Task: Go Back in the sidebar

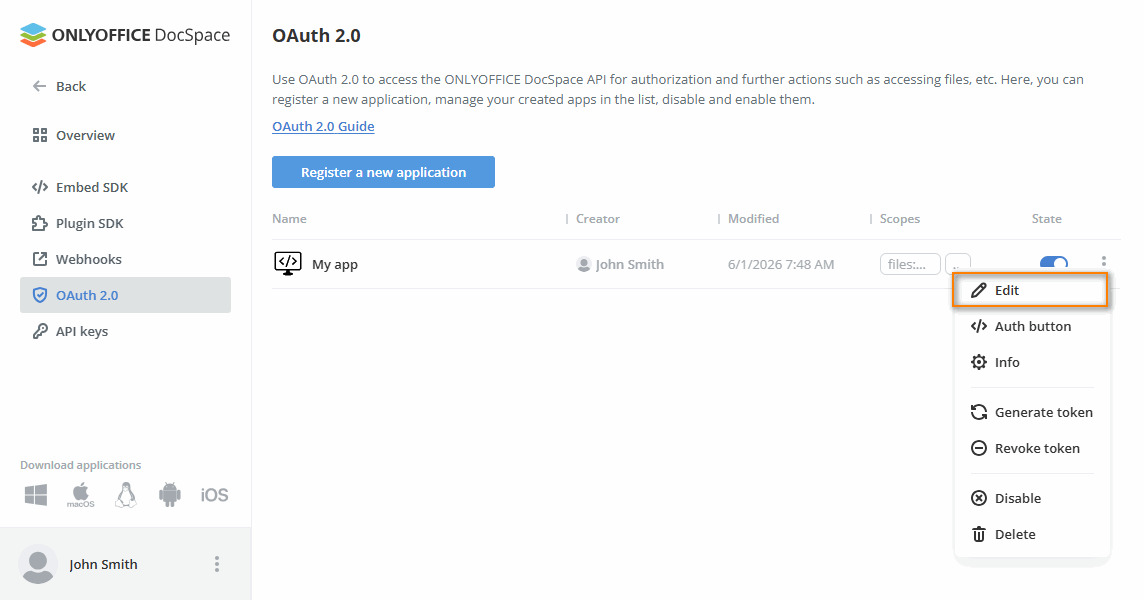Action: point(71,86)
